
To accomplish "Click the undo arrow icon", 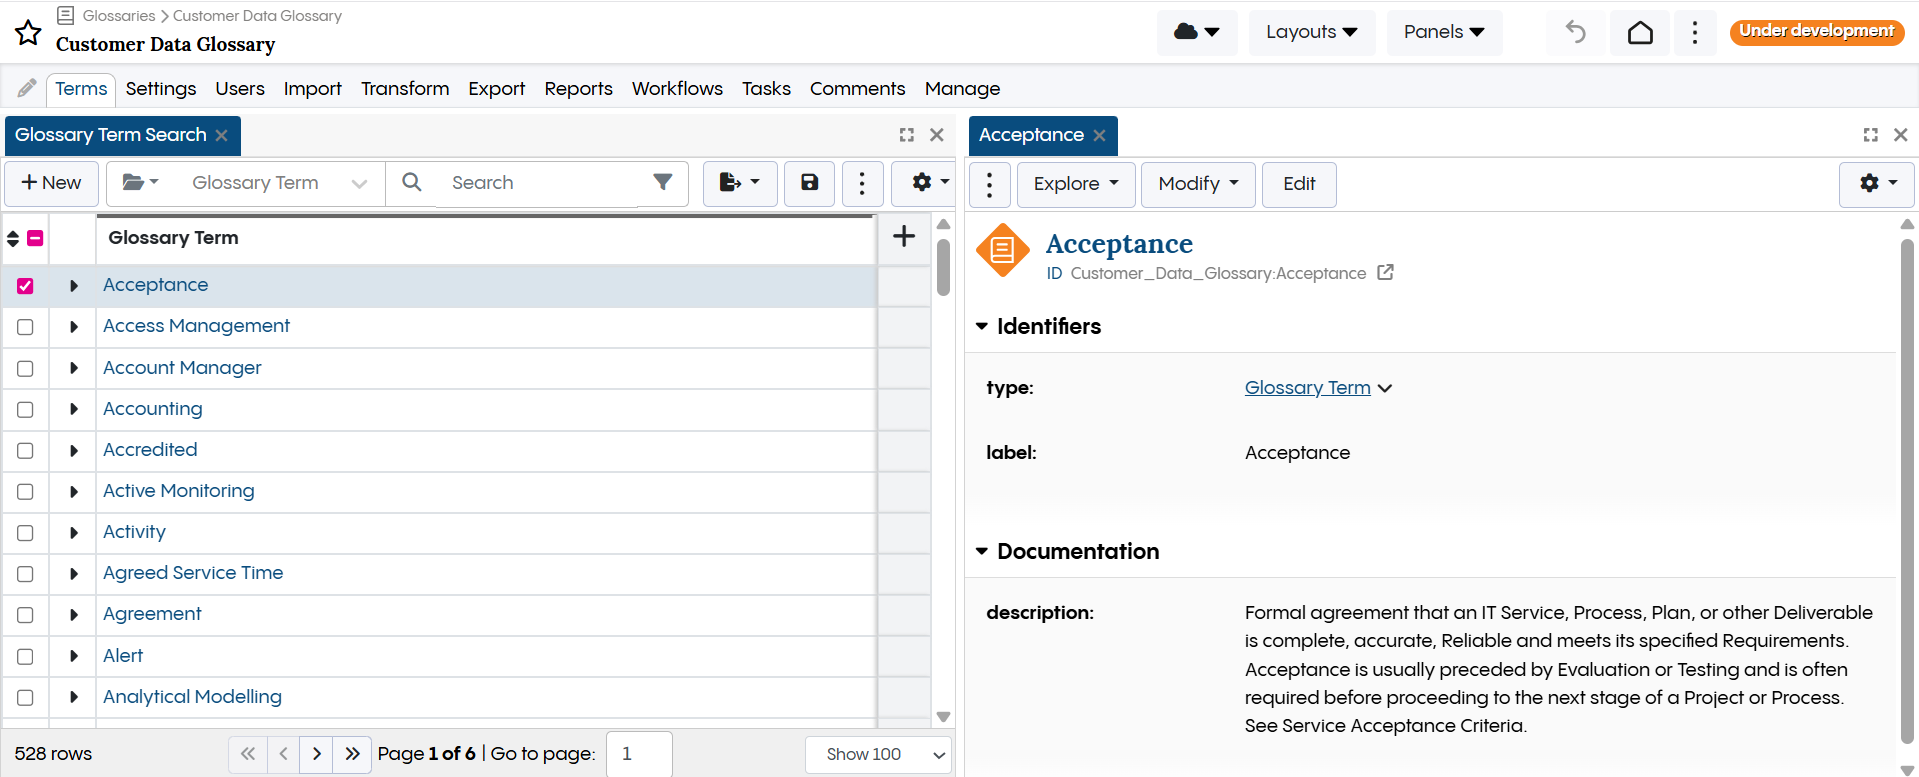I will click(x=1575, y=32).
